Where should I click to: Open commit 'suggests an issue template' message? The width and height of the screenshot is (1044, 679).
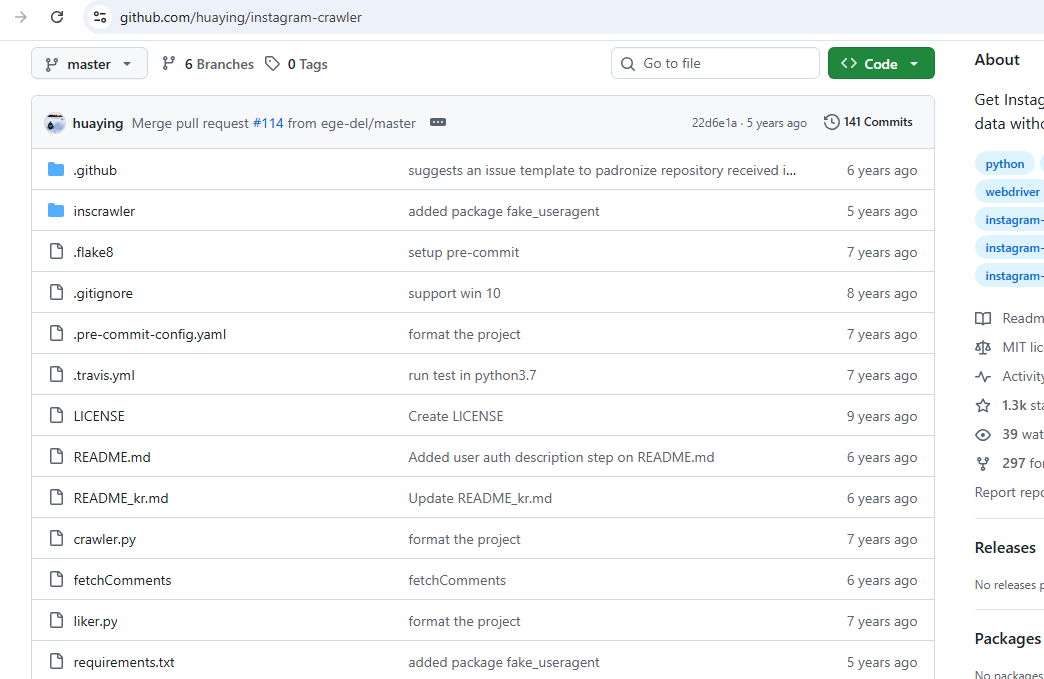pos(602,170)
